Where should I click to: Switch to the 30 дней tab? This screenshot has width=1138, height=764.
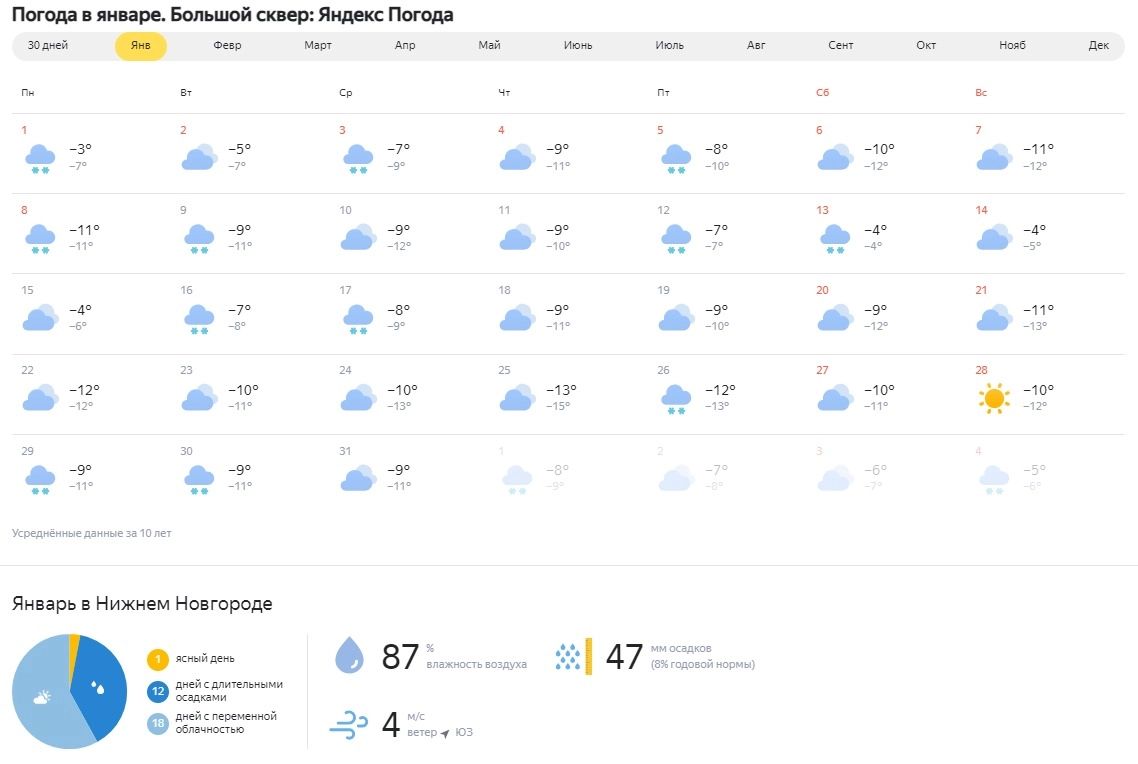pyautogui.click(x=48, y=46)
